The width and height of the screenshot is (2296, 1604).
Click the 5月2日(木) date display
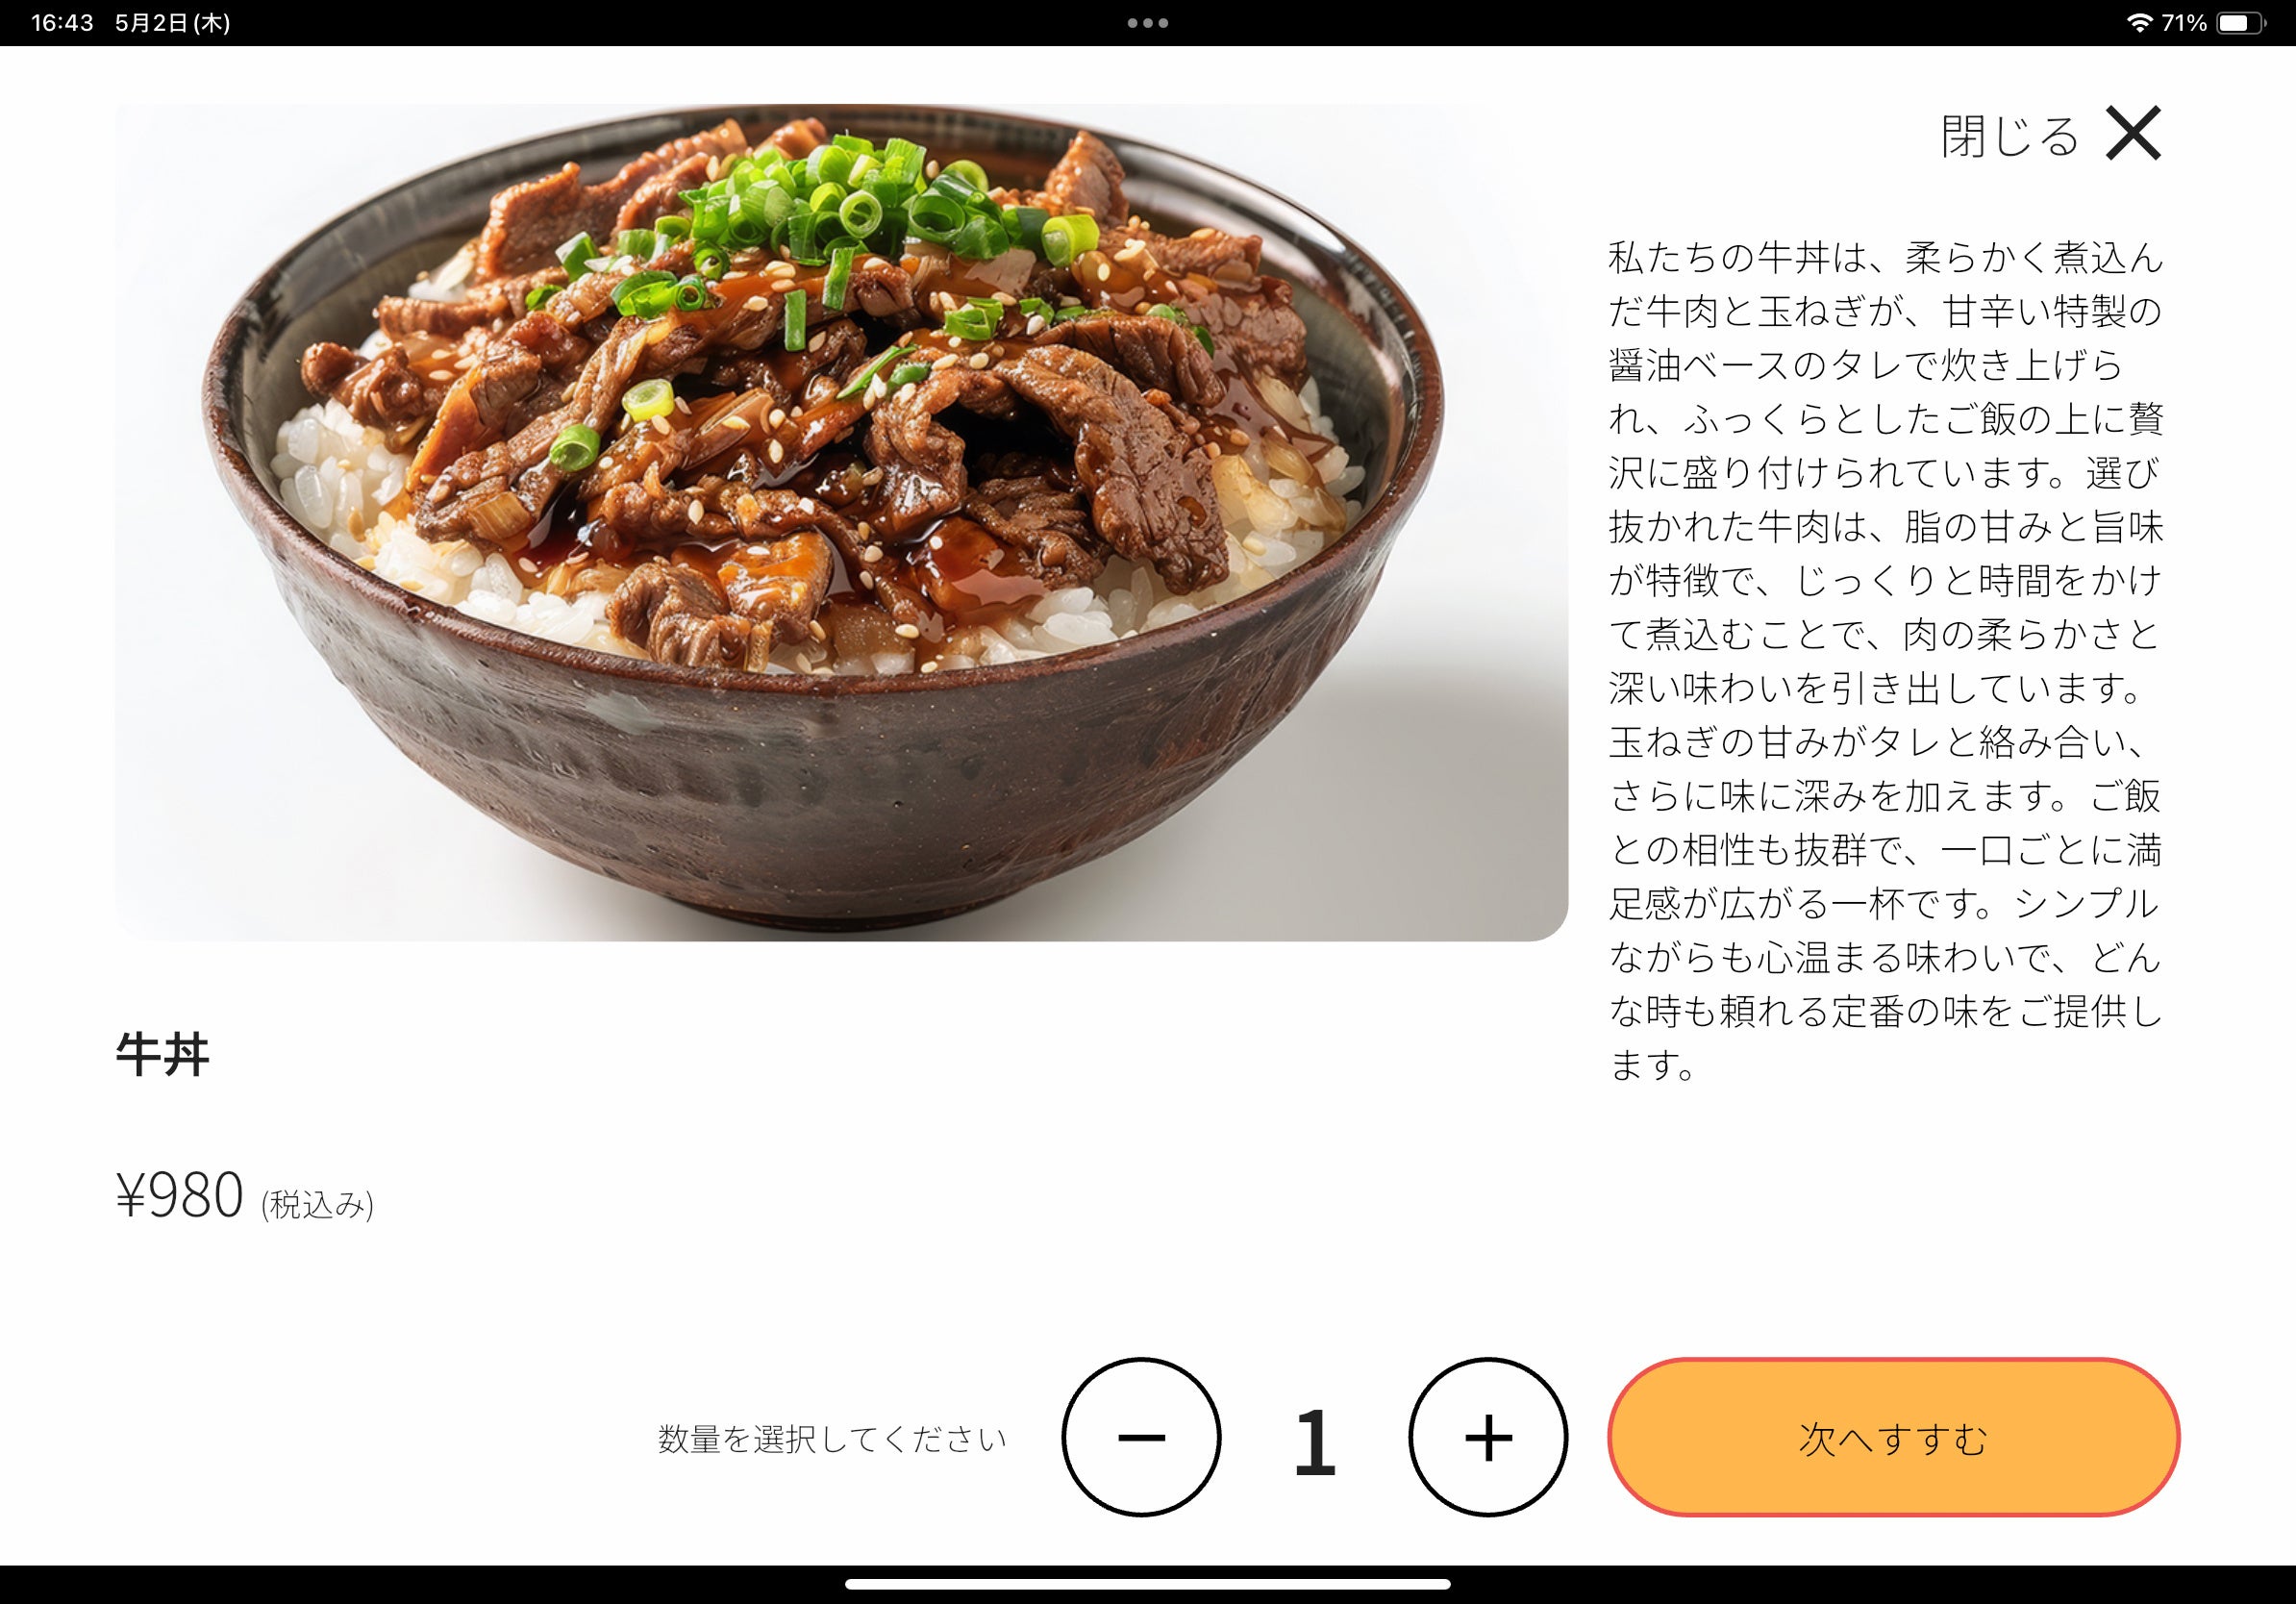[173, 23]
